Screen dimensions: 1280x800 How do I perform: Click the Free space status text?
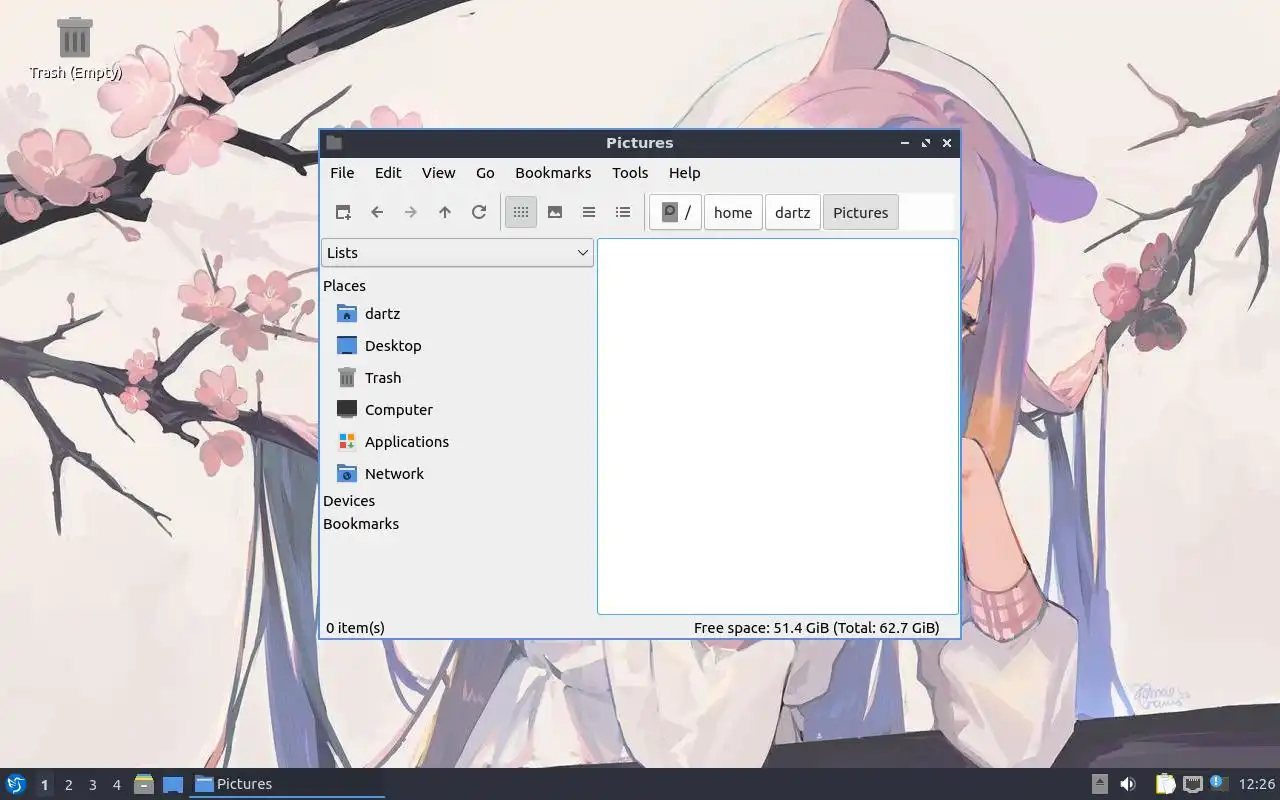click(816, 628)
